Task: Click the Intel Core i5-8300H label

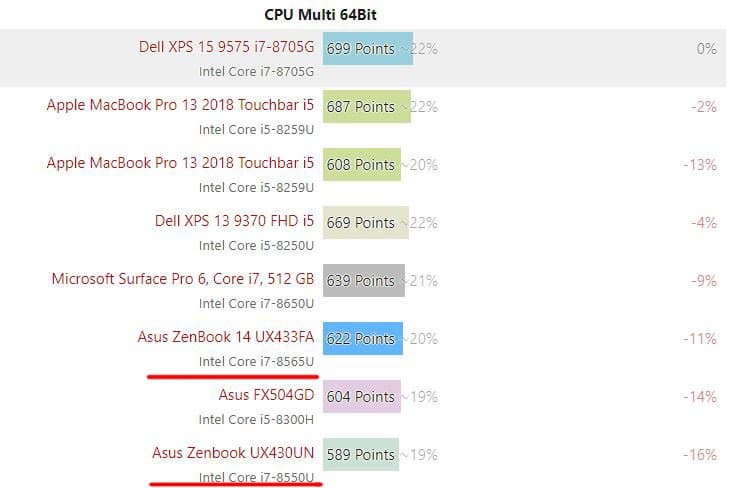Action: [x=256, y=419]
